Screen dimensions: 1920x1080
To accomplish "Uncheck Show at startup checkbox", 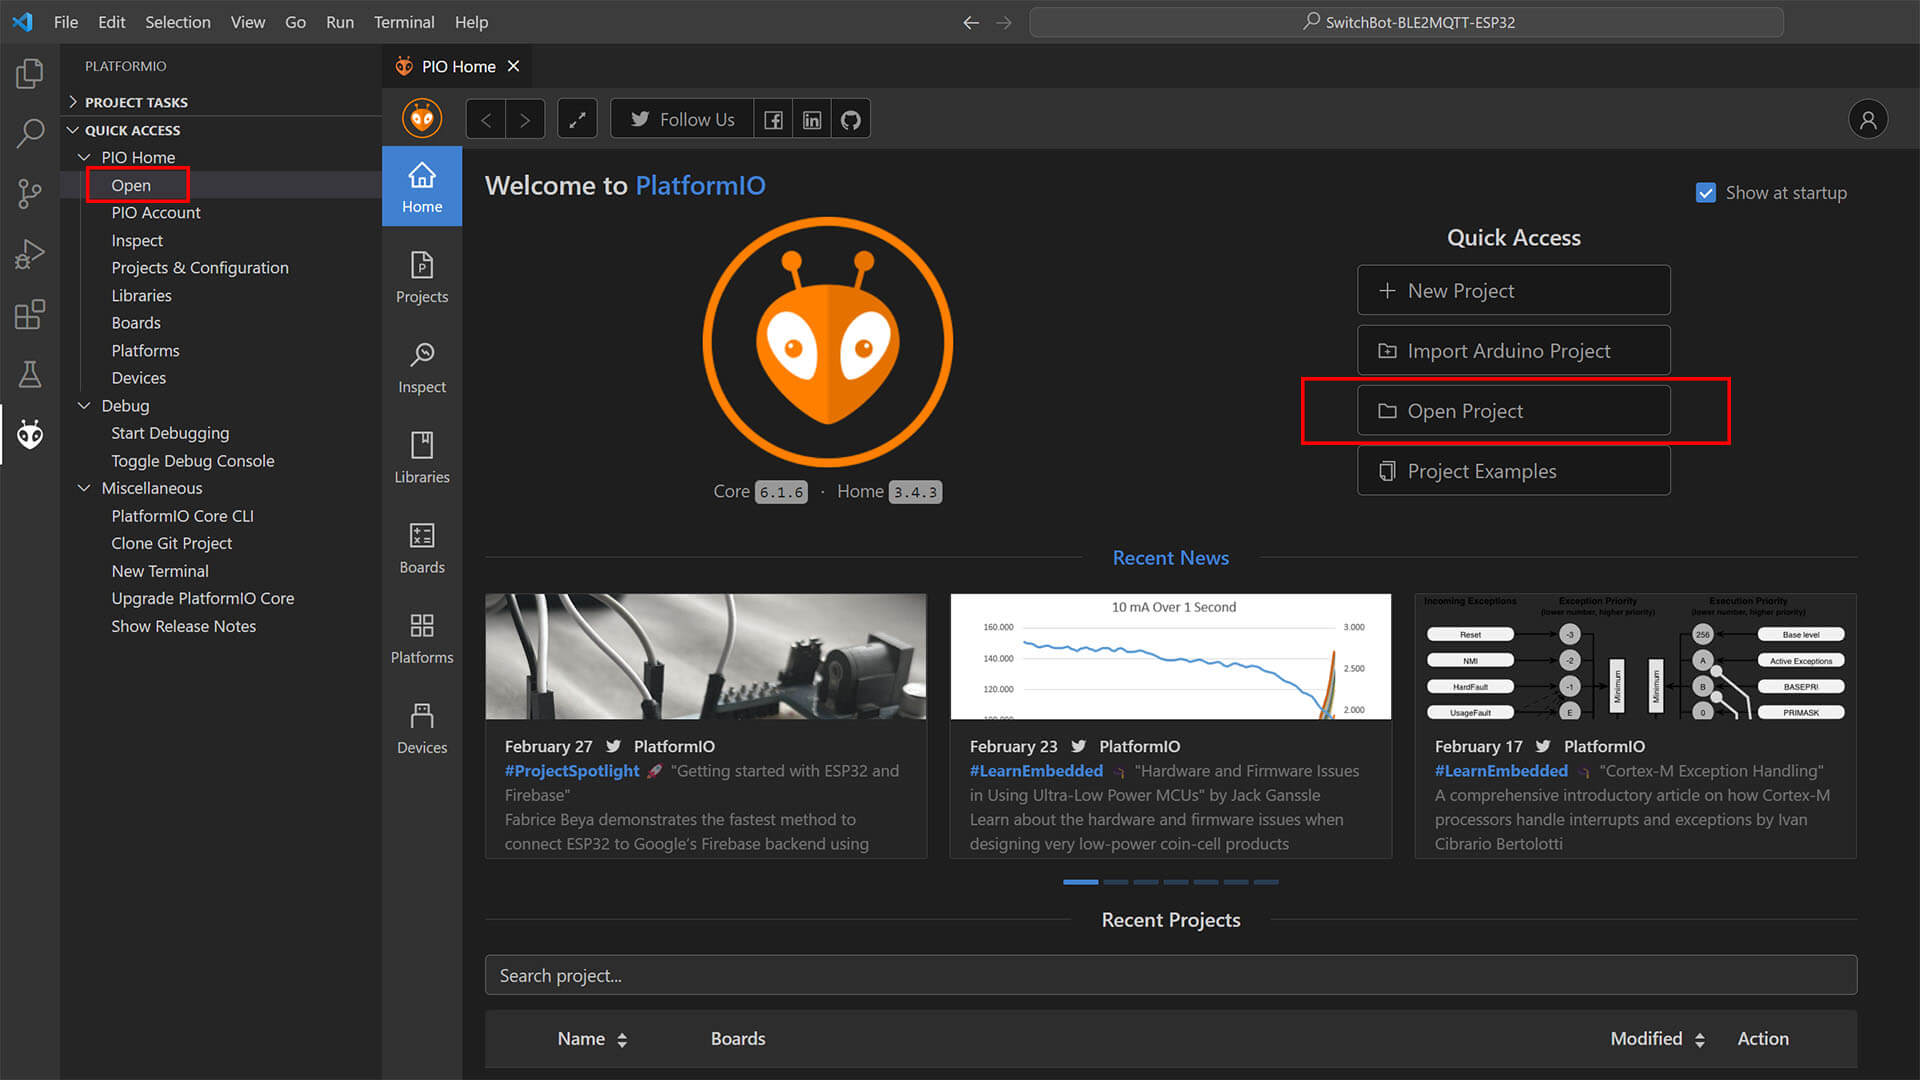I will [x=1706, y=193].
